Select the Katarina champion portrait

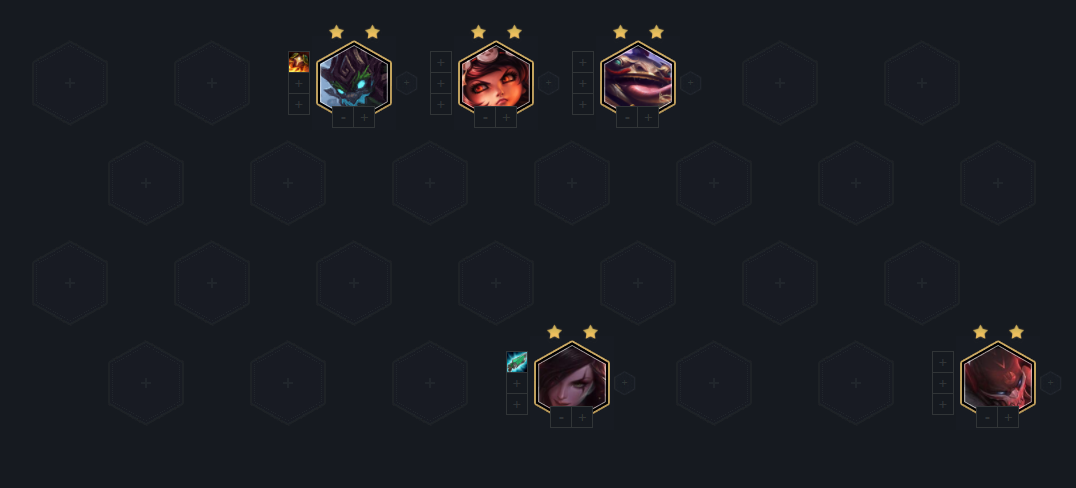coord(572,379)
